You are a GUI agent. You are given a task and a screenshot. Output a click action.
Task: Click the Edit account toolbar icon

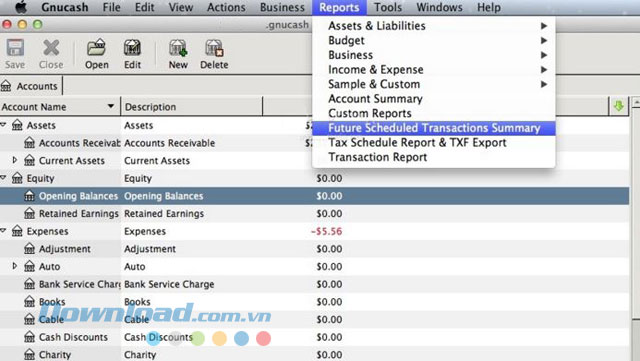(x=132, y=48)
